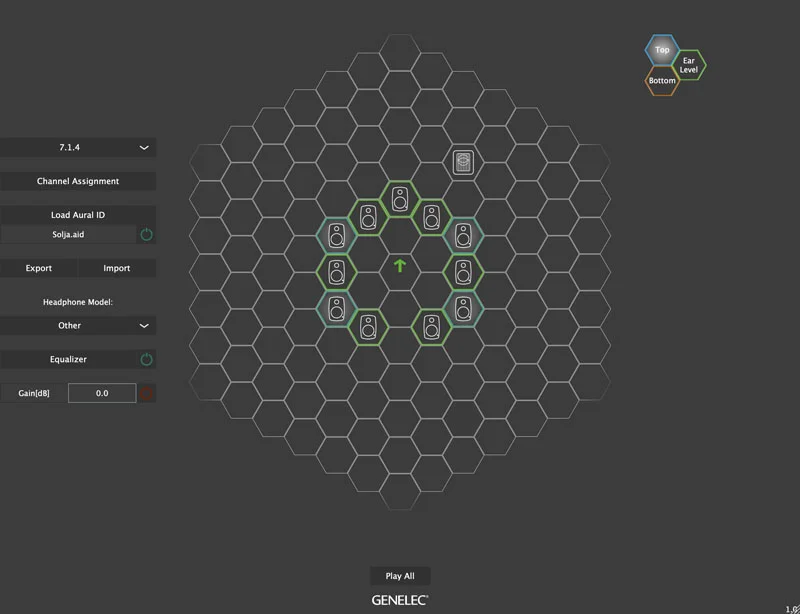Pick the green-outlined left side surround speaker
The width and height of the screenshot is (800, 614).
pyautogui.click(x=336, y=273)
